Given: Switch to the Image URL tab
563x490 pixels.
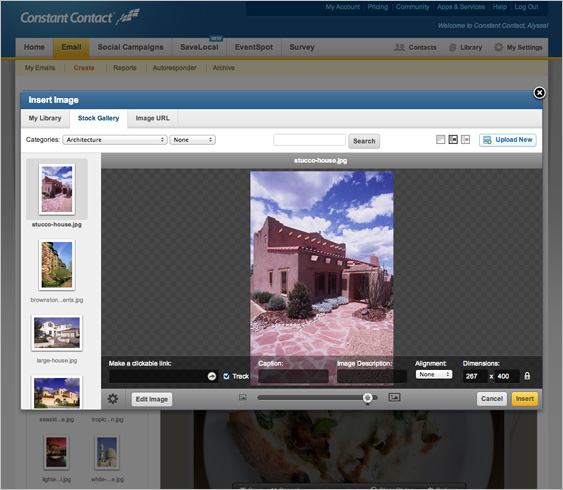Looking at the screenshot, I should 153,118.
